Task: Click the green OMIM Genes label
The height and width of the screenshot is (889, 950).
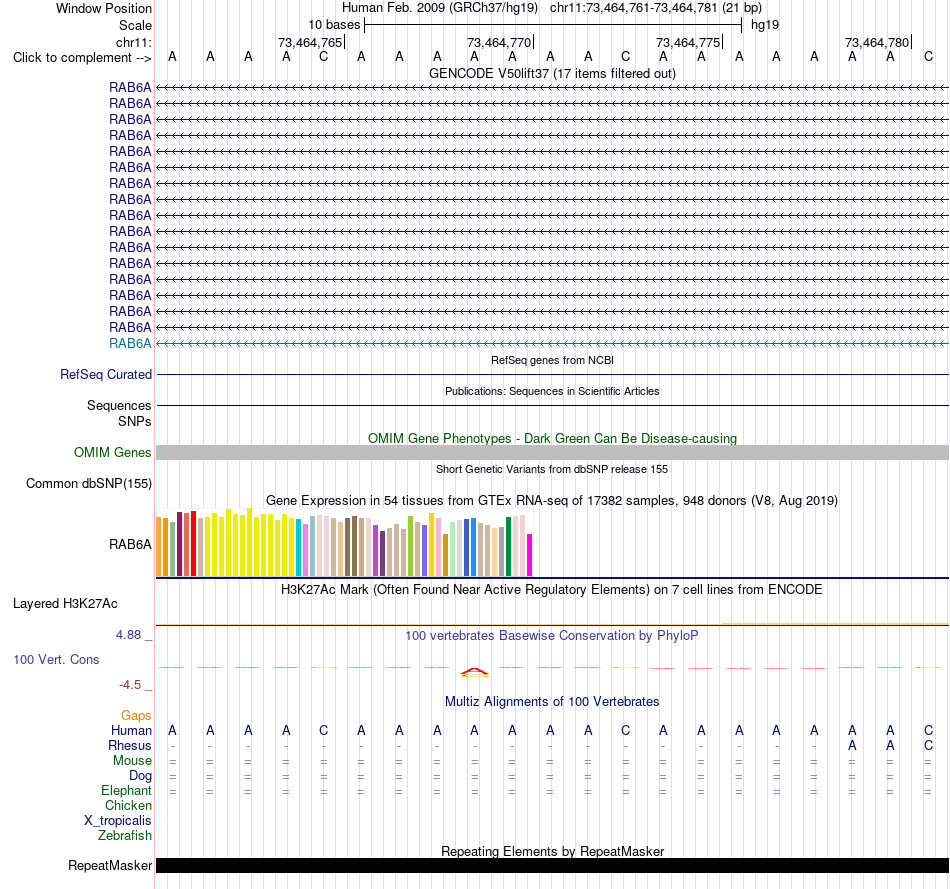Action: tap(112, 453)
